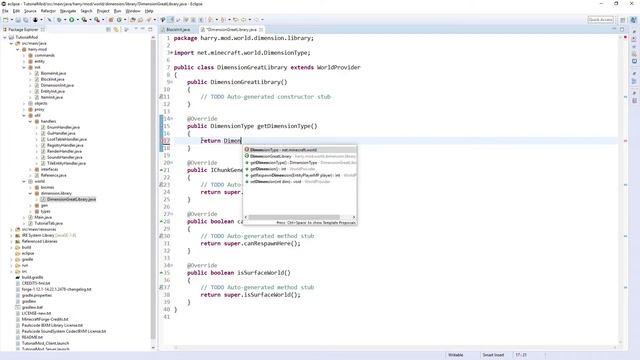Collapse the handlers package
Image resolution: width=640 pixels, height=360 pixels.
(30, 121)
